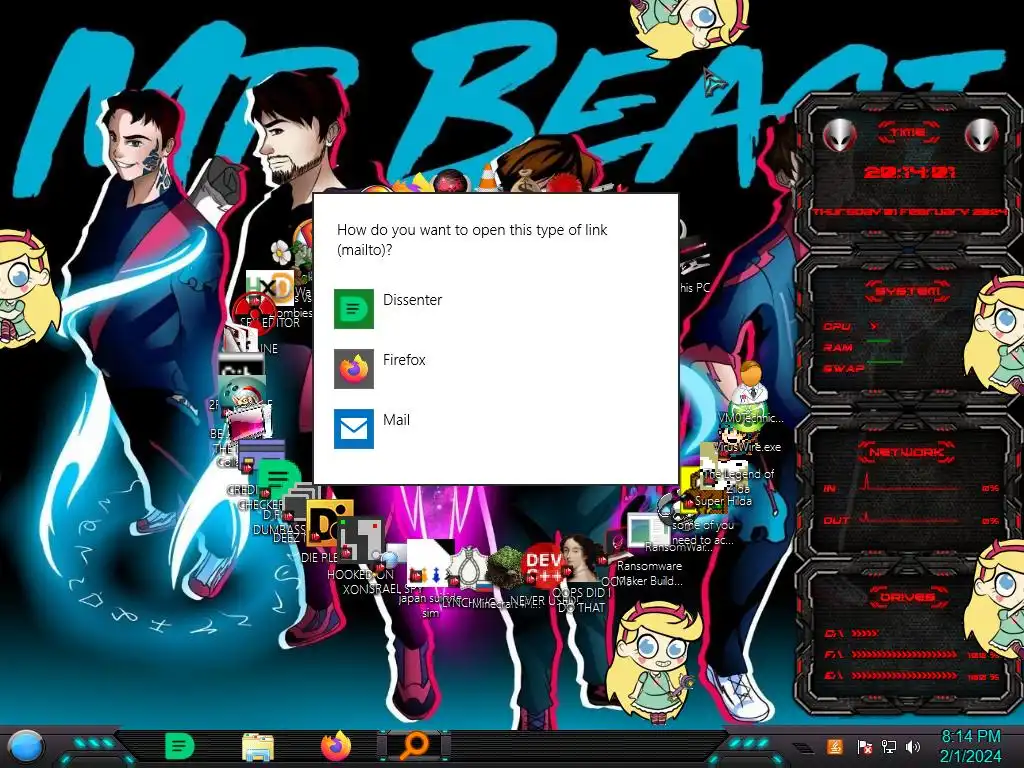Click the orange magnifier taskbar item
Viewport: 1024px width, 768px height.
(414, 746)
